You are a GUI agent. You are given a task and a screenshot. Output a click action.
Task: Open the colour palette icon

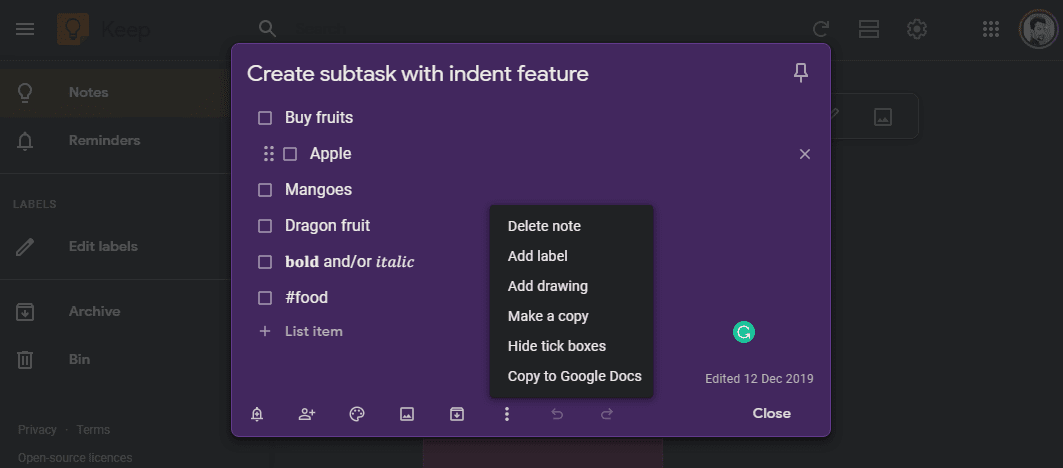click(x=357, y=414)
